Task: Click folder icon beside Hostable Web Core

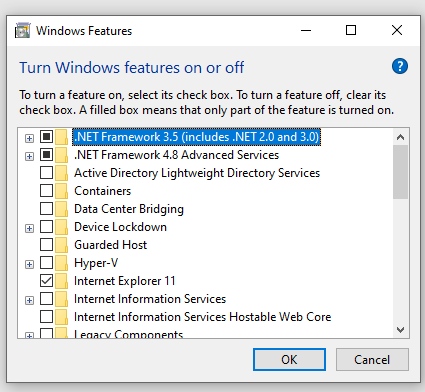Action: [61, 317]
